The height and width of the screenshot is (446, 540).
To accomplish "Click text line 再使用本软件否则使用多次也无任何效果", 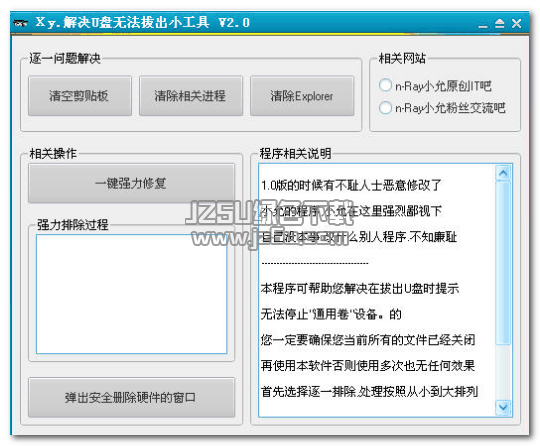I will [368, 365].
